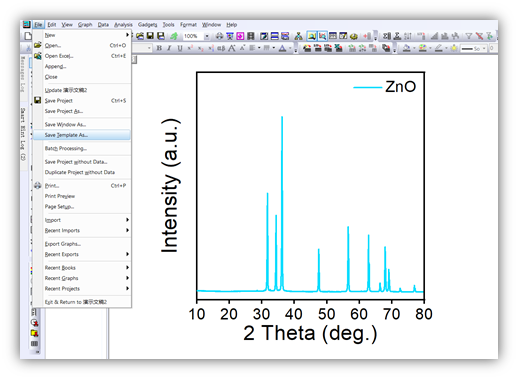Click the magnifier icon with red cross
The width and height of the screenshot is (518, 379).
tap(322, 36)
